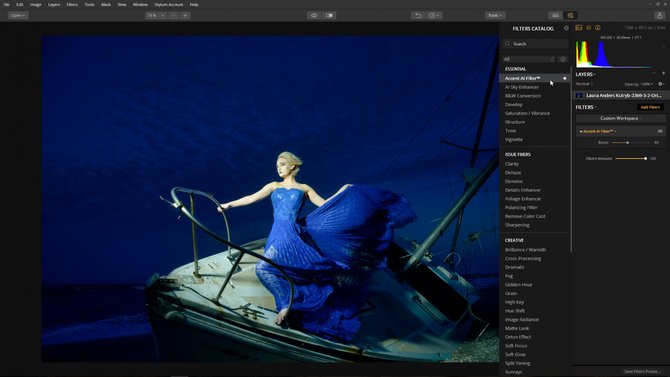Click the dot marker on Accent AI Filter row

coord(564,78)
